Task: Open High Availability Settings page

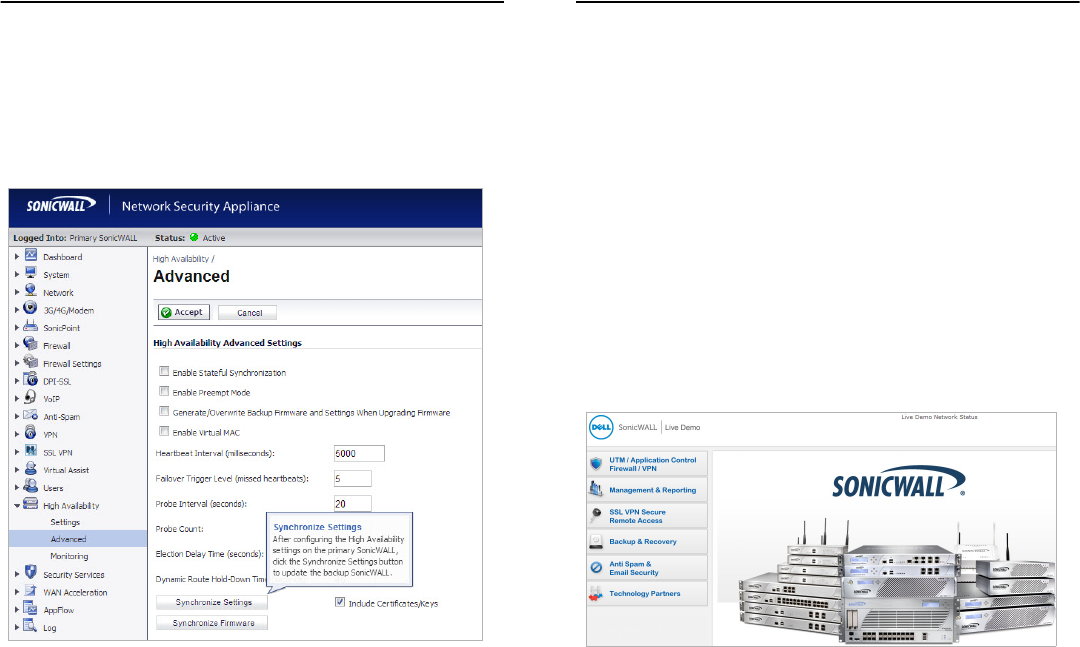Action: [65, 522]
